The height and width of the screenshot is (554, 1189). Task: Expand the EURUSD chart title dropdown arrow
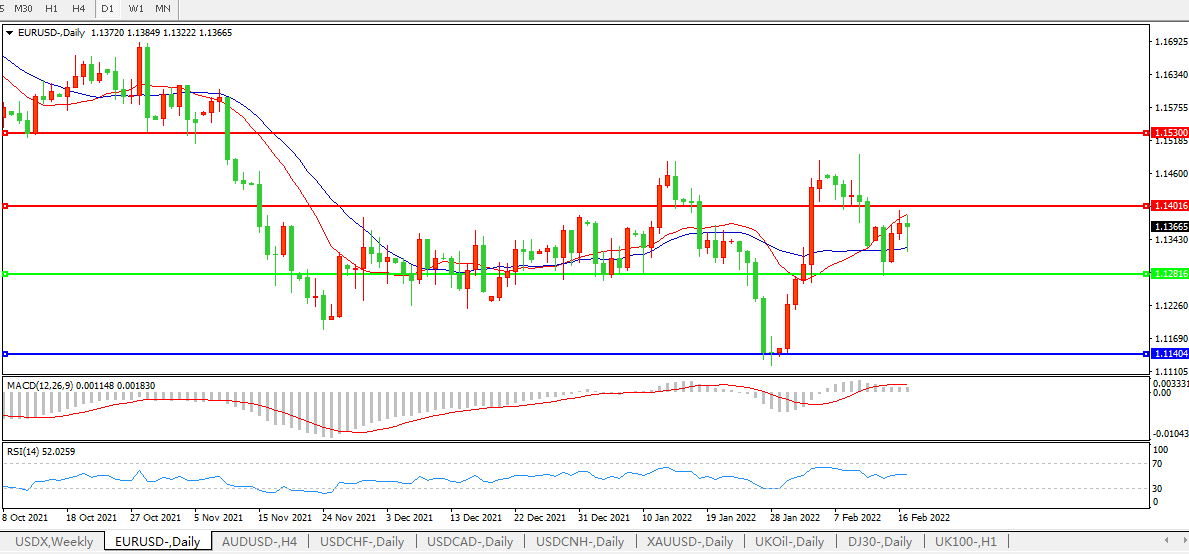click(x=10, y=33)
